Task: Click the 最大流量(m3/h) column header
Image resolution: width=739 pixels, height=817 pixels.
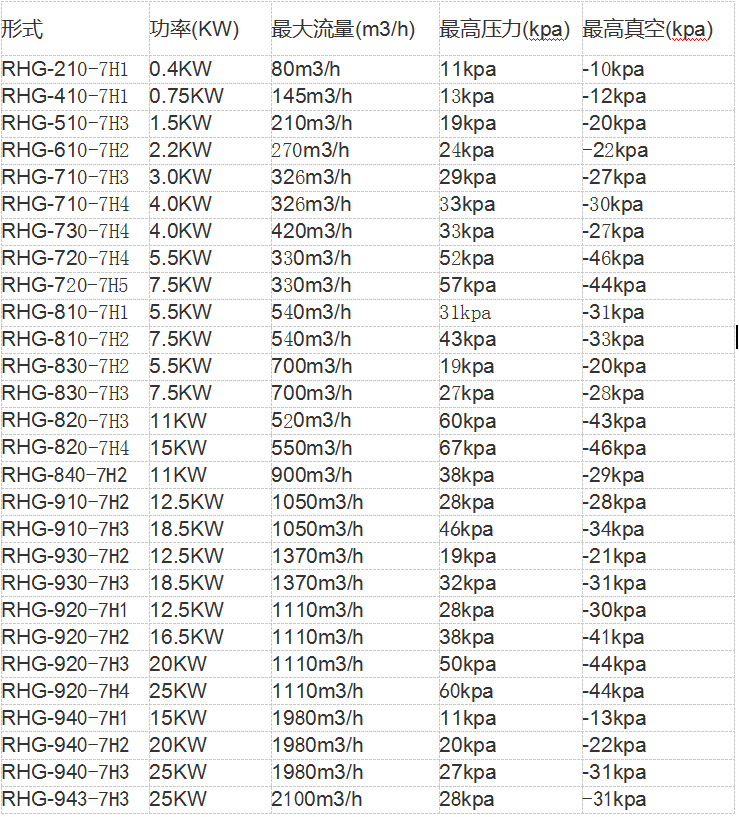Action: coord(343,30)
